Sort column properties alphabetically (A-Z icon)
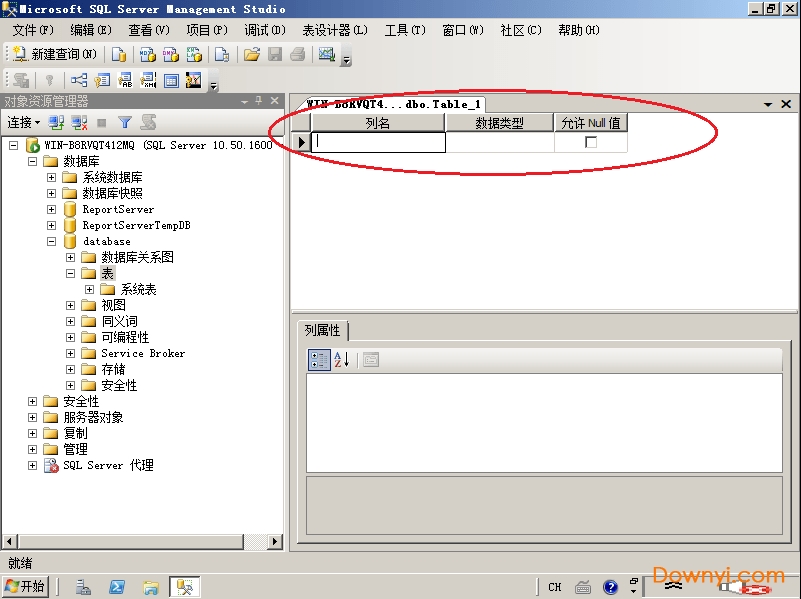801x599 pixels. (x=342, y=360)
